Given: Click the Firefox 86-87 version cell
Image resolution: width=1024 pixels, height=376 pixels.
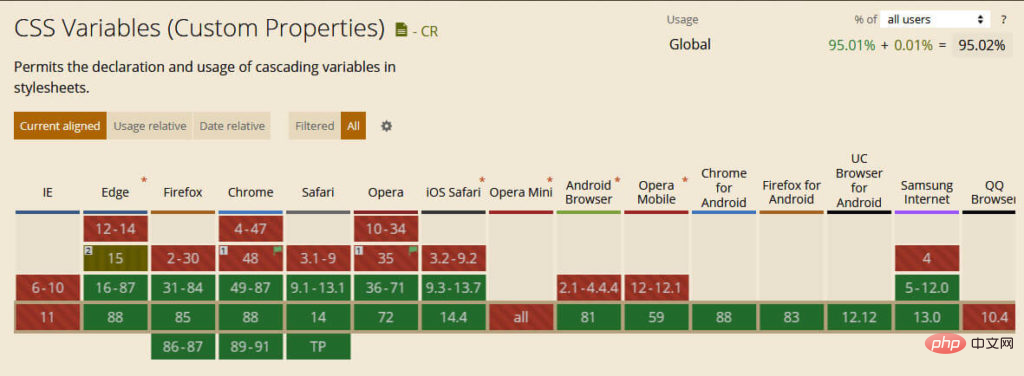Looking at the screenshot, I should click(x=183, y=347).
